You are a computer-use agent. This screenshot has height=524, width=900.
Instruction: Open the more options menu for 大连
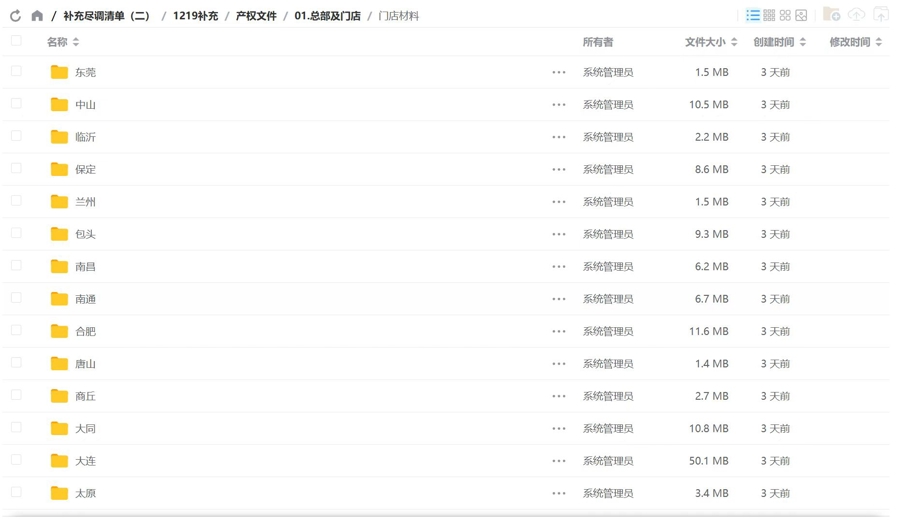pyautogui.click(x=559, y=461)
